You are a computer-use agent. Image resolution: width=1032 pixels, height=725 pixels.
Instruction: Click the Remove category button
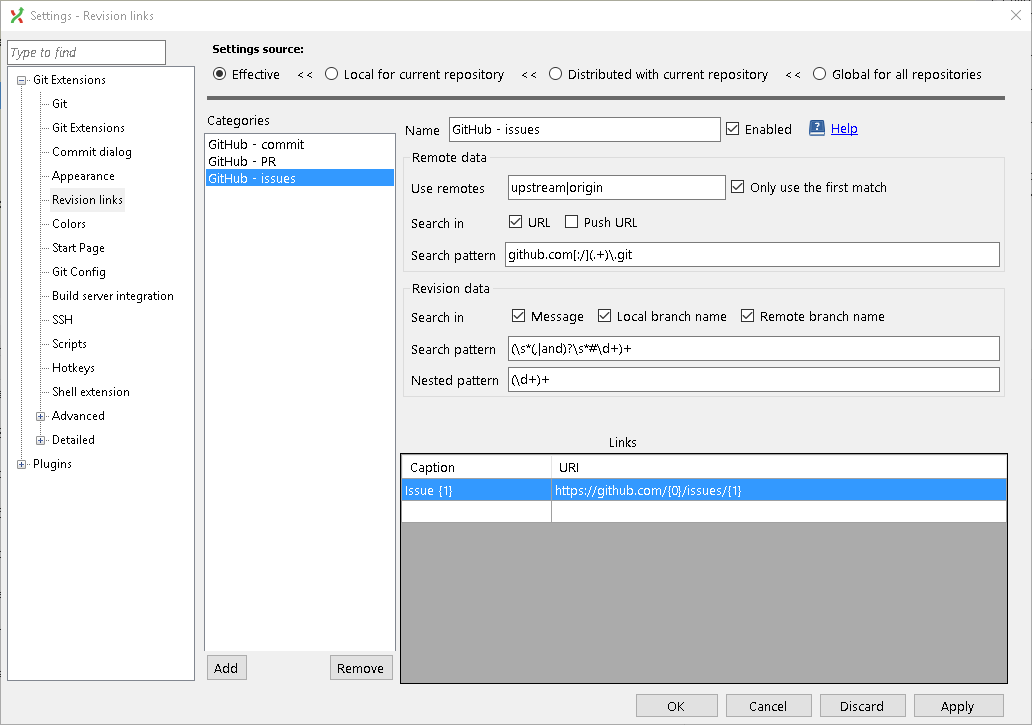361,668
